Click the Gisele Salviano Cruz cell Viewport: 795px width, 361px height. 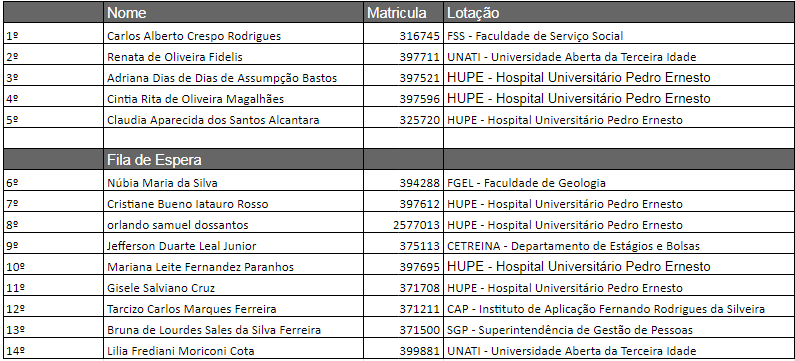pos(233,288)
